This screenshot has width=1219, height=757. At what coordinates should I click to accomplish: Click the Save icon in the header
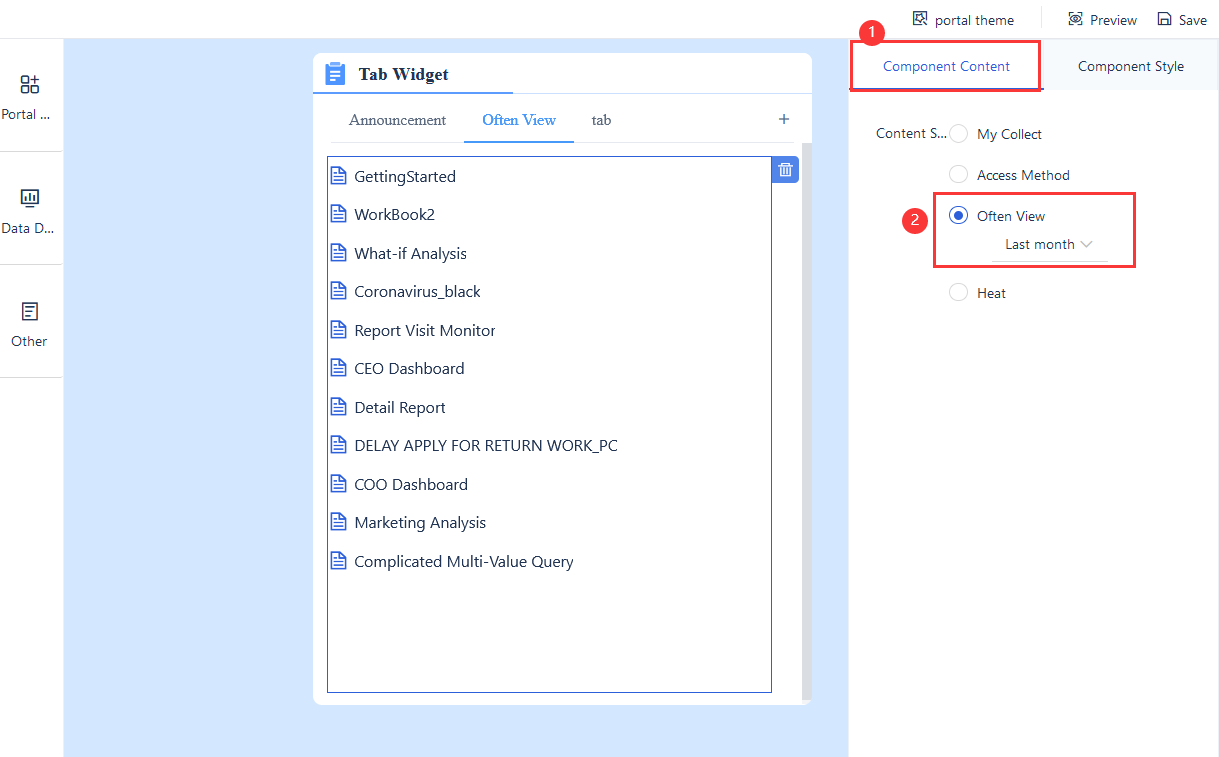point(1165,19)
